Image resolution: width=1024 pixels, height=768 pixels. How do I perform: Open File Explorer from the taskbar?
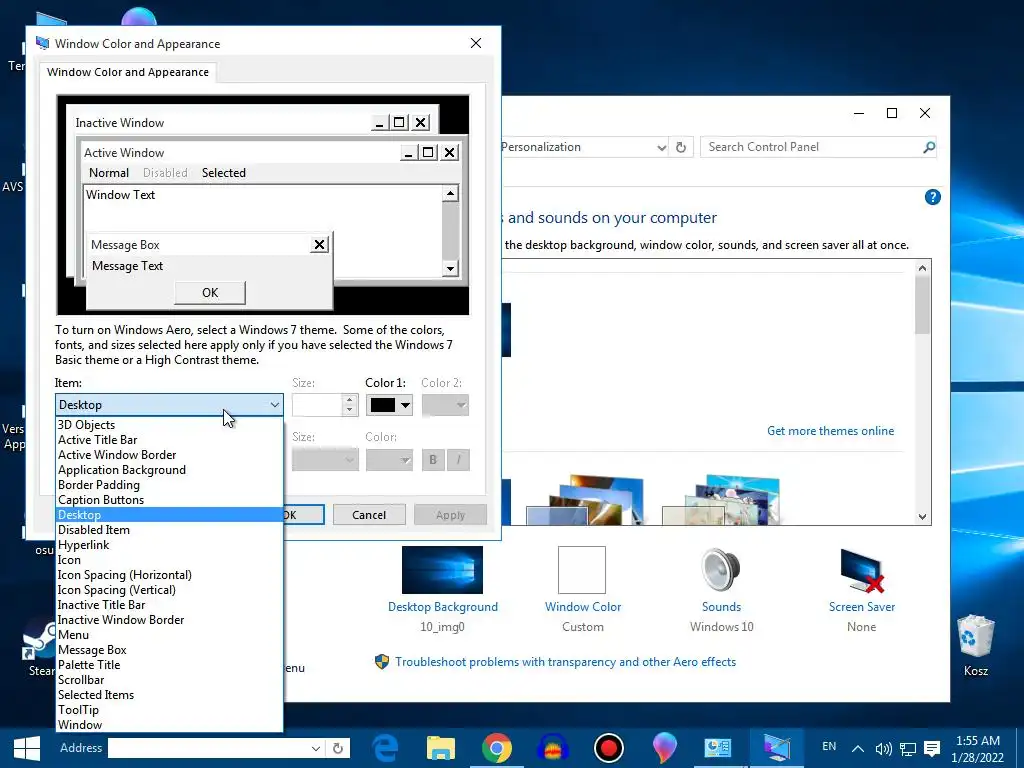point(441,748)
